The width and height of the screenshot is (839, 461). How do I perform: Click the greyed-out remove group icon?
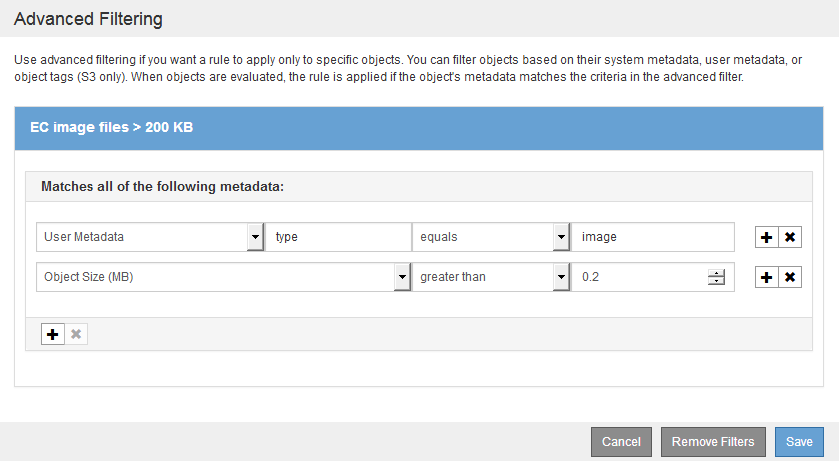pos(76,334)
